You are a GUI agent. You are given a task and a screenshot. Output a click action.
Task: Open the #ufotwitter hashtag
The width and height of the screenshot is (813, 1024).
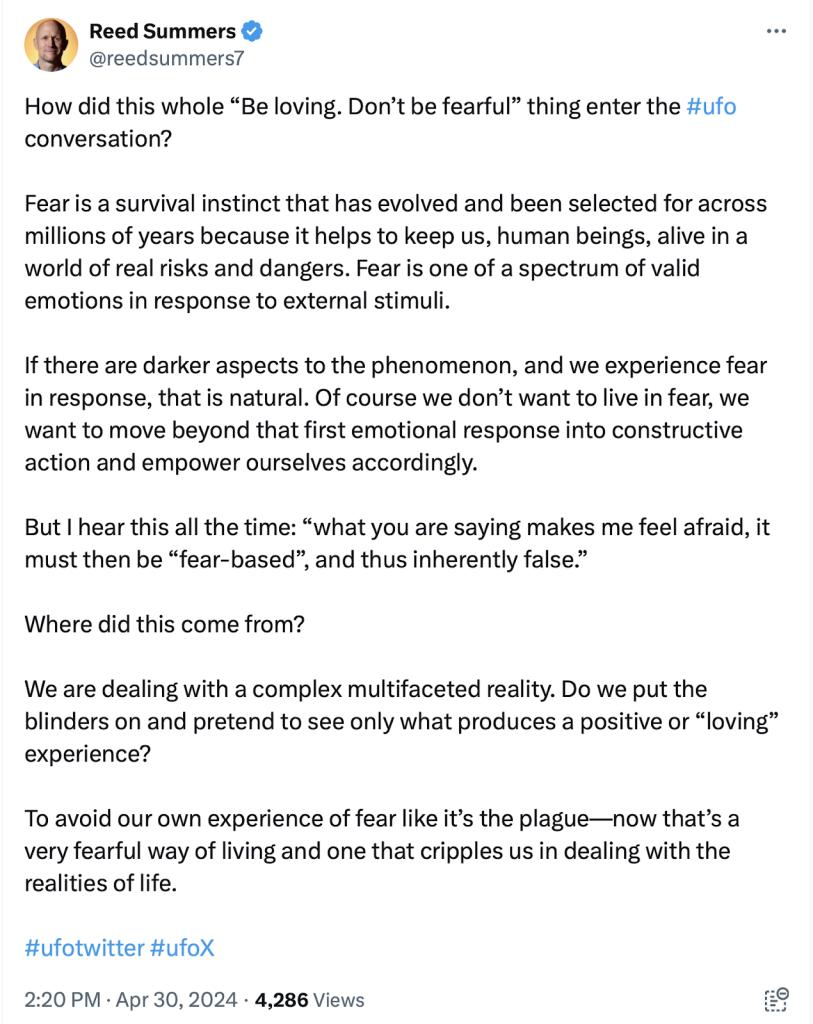(84, 948)
